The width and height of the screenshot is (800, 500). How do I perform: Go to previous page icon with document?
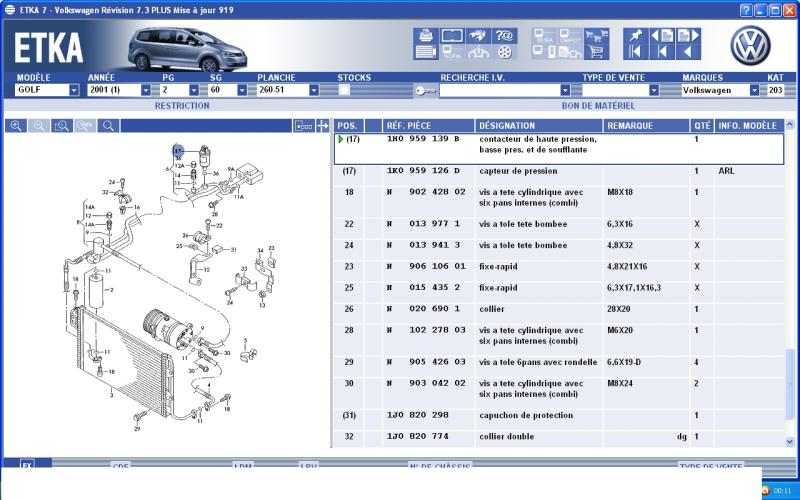pyautogui.click(x=662, y=36)
